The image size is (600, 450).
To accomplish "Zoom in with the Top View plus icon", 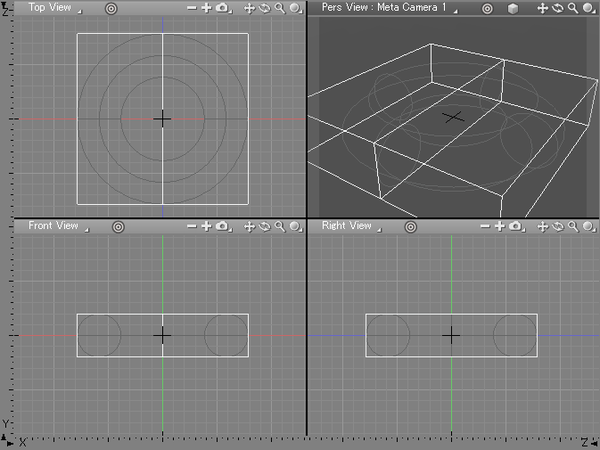I will point(206,8).
